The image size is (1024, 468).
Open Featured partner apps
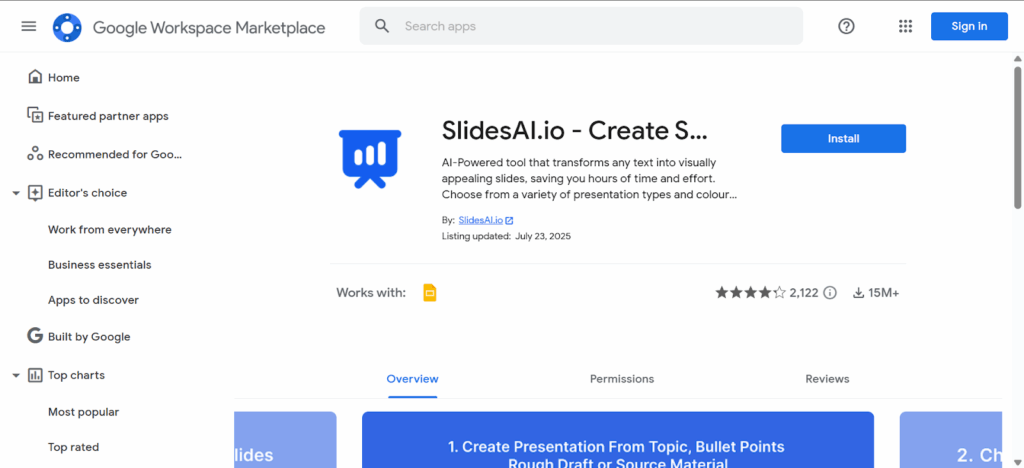(x=107, y=116)
